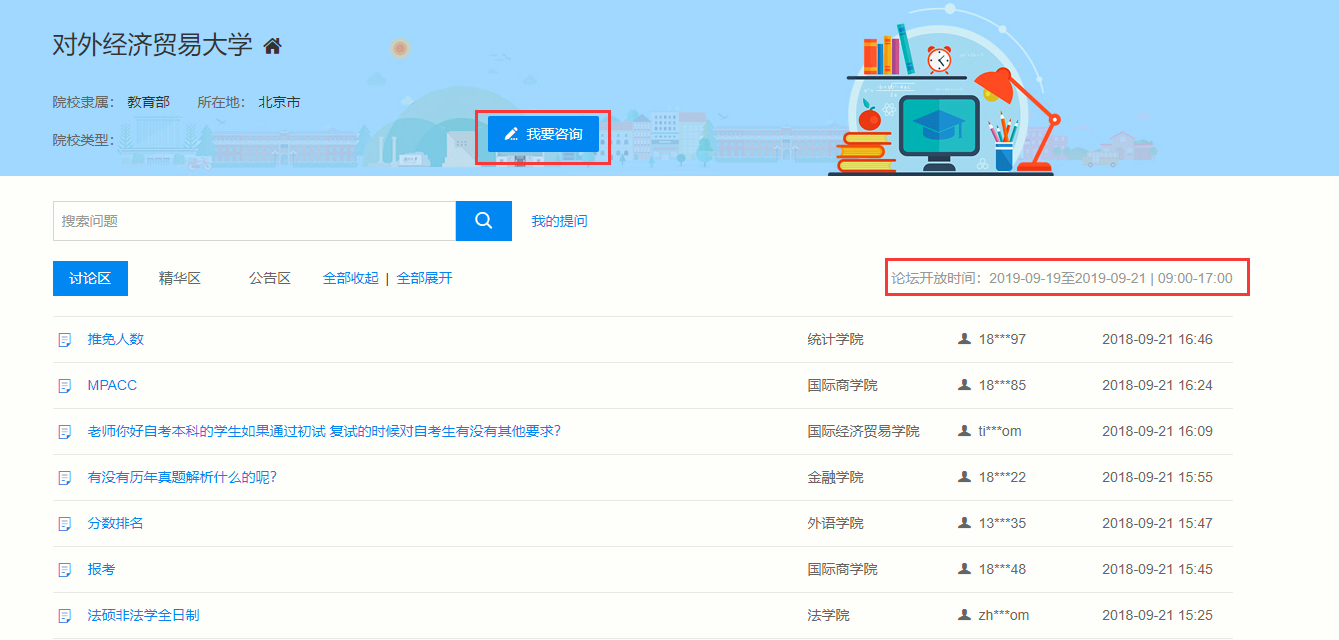Click the 我要咨询 button

click(543, 134)
